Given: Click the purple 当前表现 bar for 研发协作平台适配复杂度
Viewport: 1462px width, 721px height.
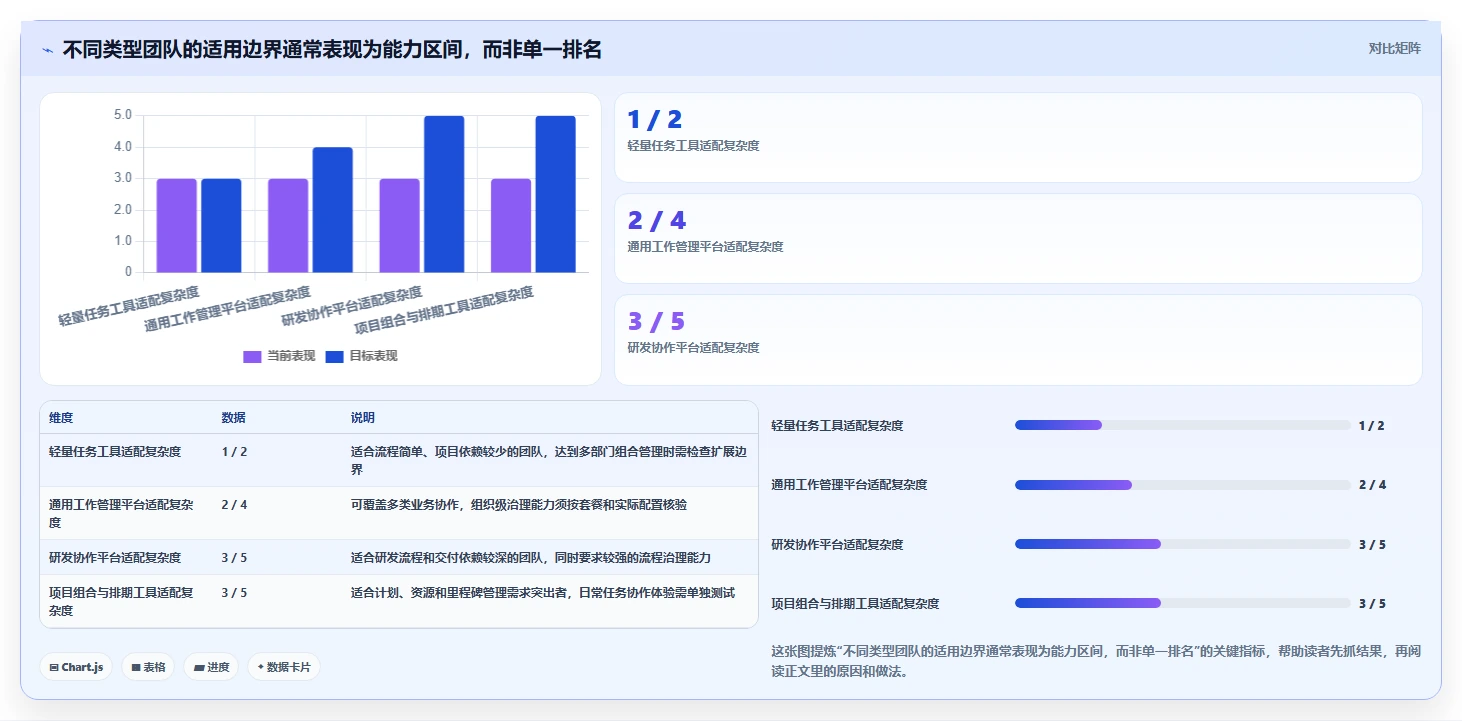Looking at the screenshot, I should tap(399, 225).
